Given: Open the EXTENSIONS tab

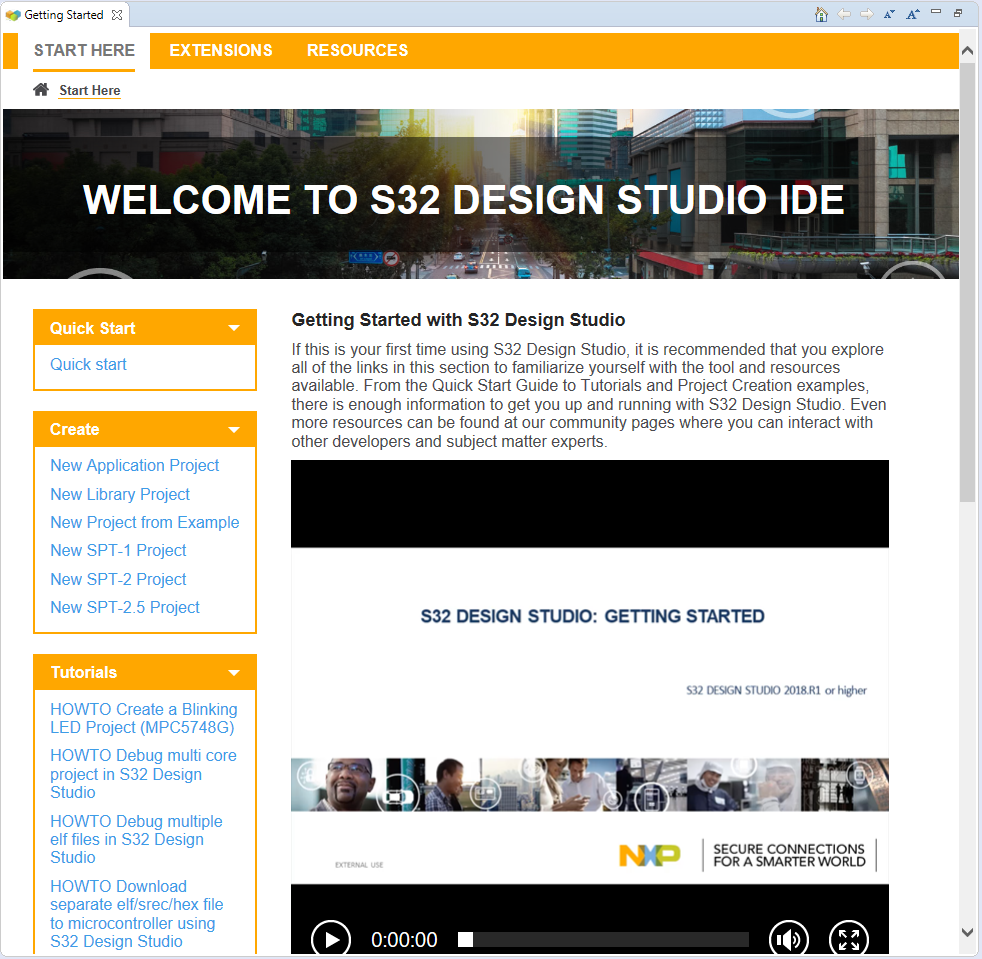Looking at the screenshot, I should pos(221,50).
